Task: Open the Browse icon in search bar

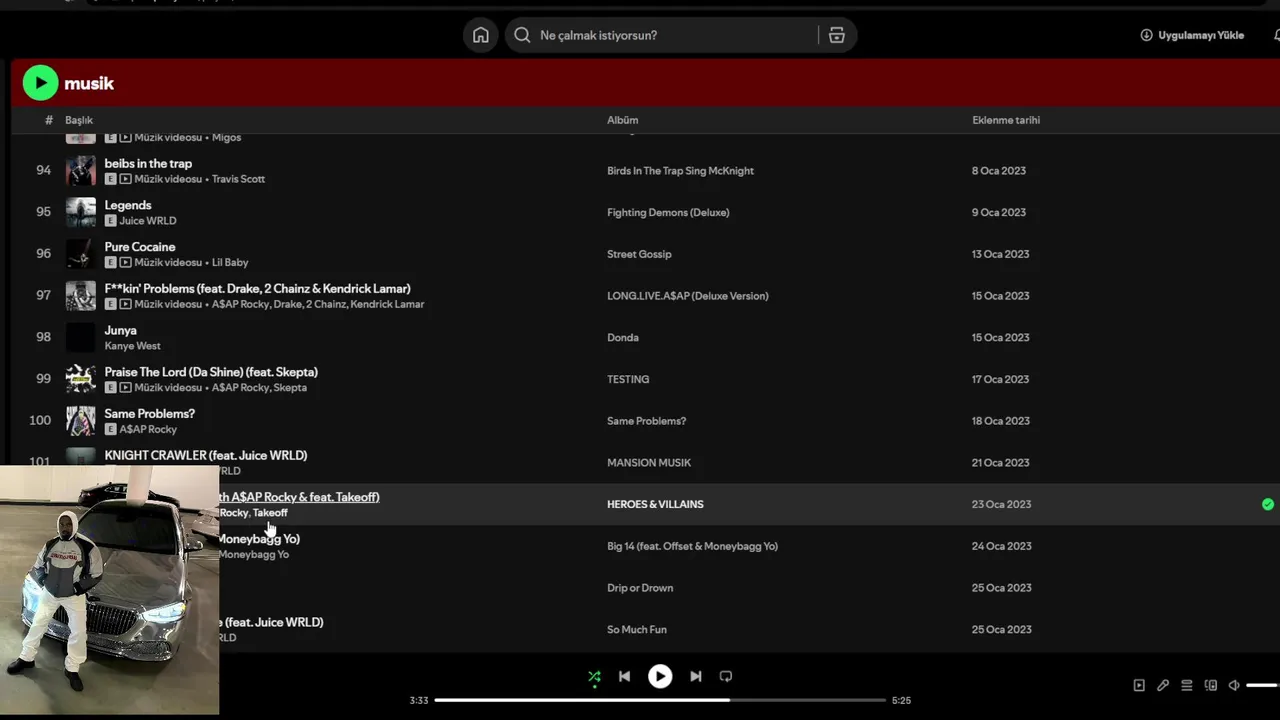Action: [x=837, y=35]
